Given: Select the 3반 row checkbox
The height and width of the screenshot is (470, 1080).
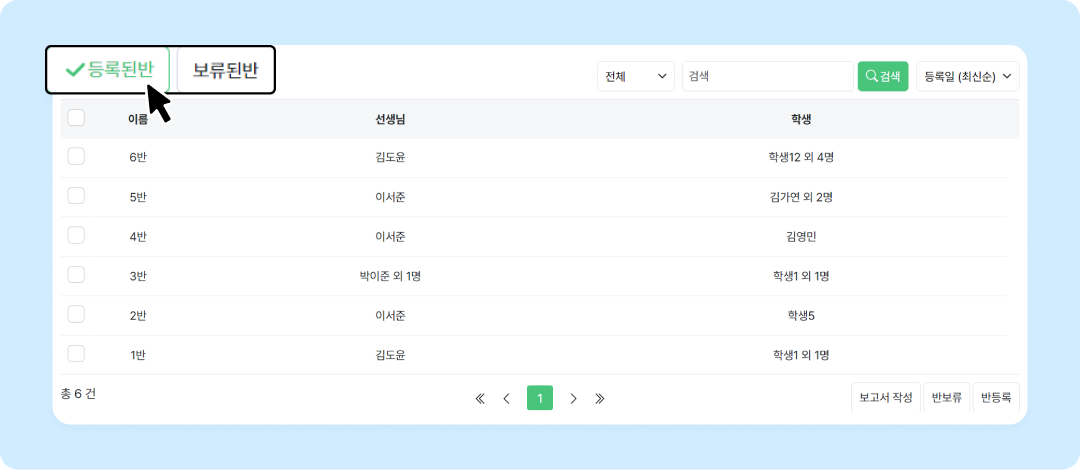Looking at the screenshot, I should pyautogui.click(x=76, y=275).
